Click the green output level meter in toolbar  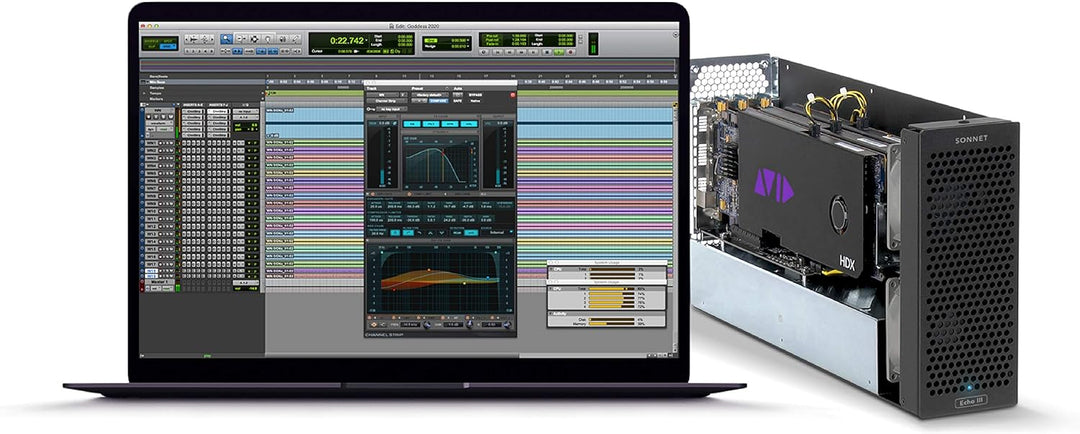click(x=593, y=43)
